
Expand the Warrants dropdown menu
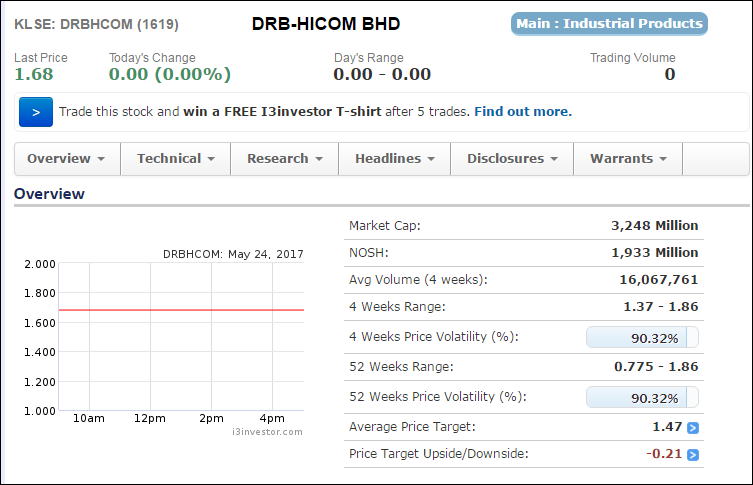(x=628, y=159)
